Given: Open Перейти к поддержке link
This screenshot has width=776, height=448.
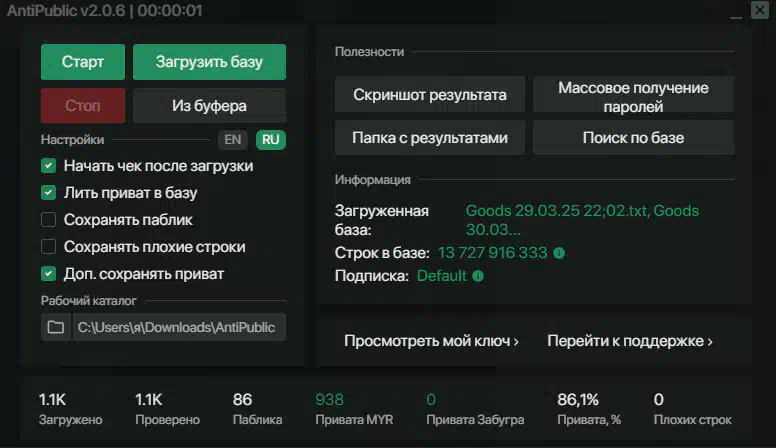Looking at the screenshot, I should [x=630, y=341].
